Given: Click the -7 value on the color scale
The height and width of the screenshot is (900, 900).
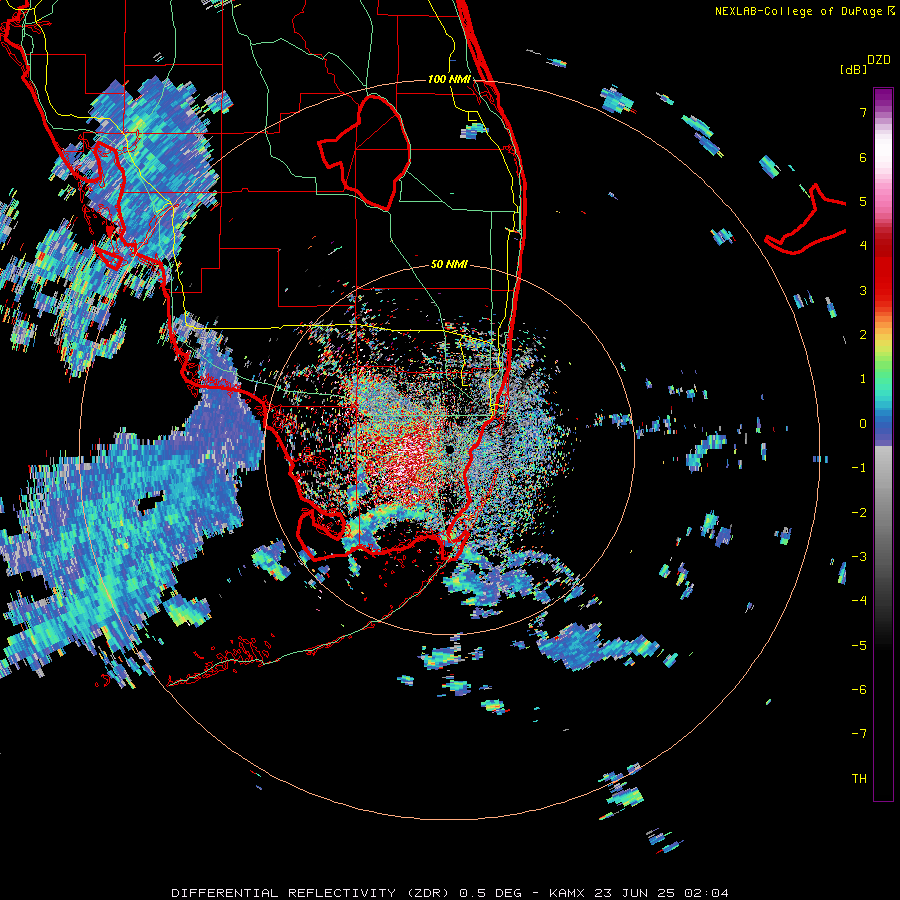Looking at the screenshot, I should point(859,734).
